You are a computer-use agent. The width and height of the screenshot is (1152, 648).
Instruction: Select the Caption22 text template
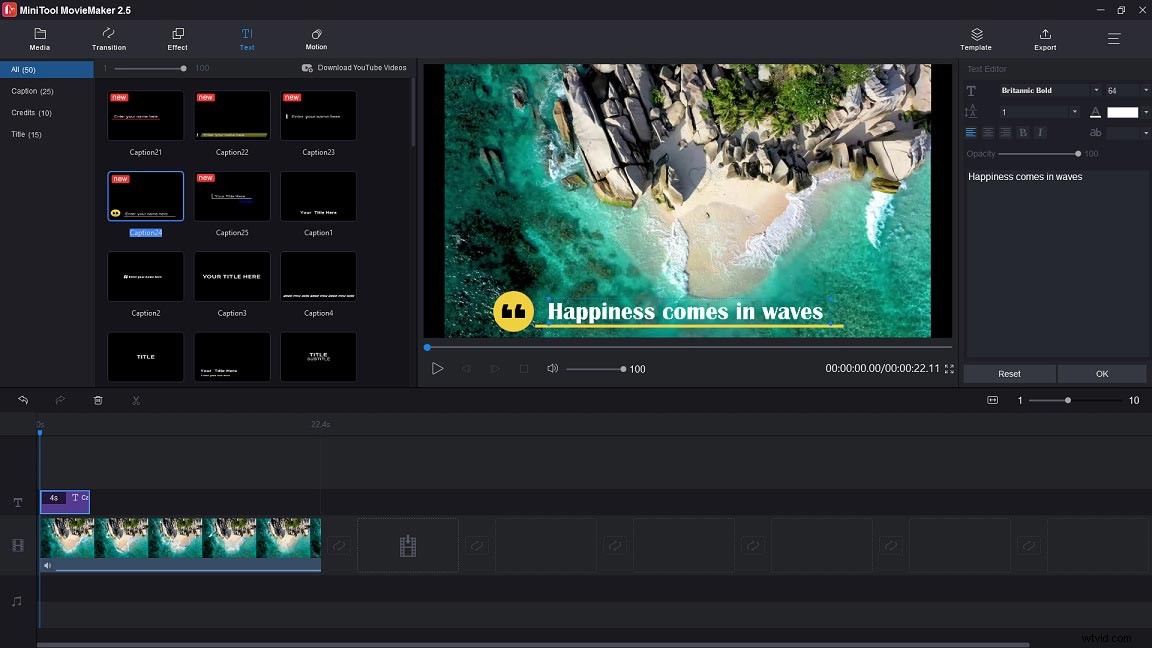[232, 115]
